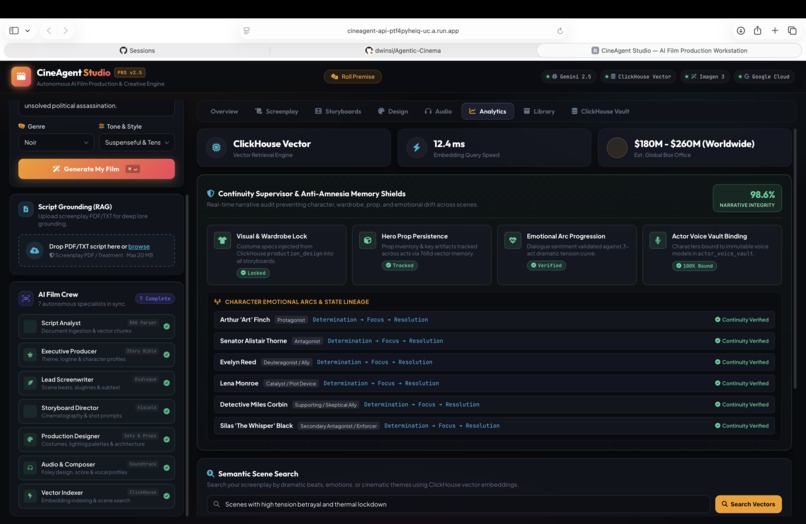Click the Storyboard Director green checkmark
The image size is (806, 524).
coord(167,411)
